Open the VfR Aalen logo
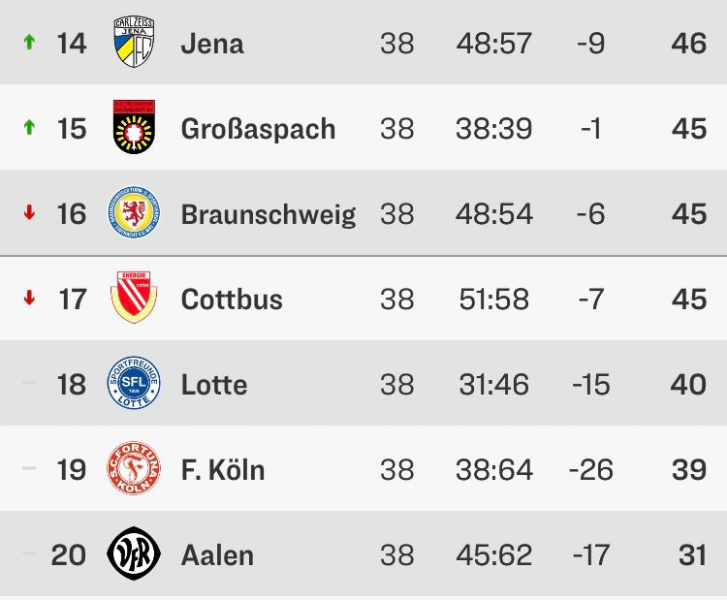The width and height of the screenshot is (727, 600). [133, 554]
